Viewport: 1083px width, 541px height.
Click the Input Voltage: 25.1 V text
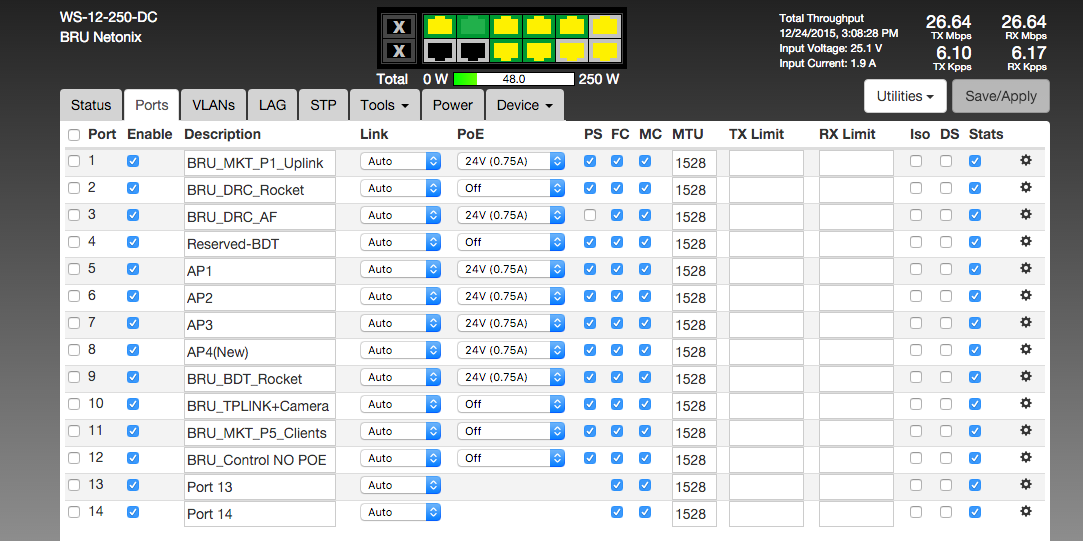point(830,48)
